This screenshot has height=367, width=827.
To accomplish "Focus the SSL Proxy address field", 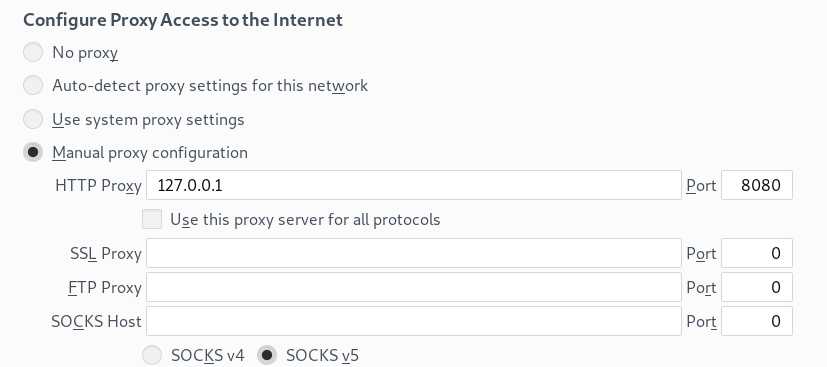I will click(414, 253).
